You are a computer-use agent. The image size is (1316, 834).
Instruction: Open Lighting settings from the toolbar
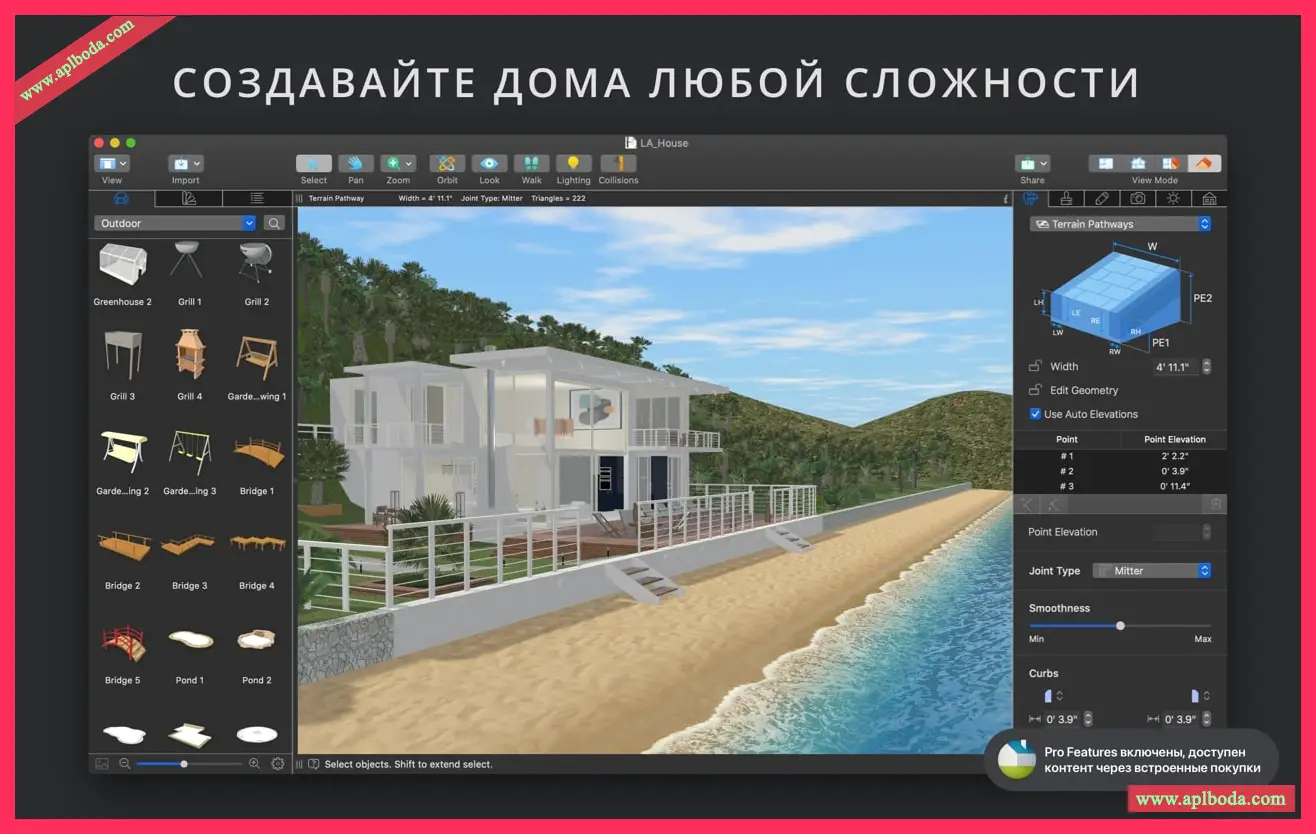pos(573,164)
